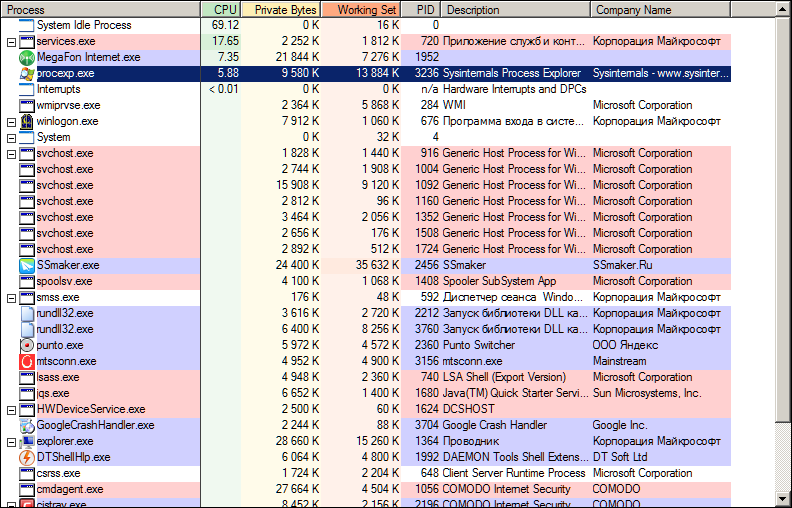Click the MegaFon Internet.exe process icon
The width and height of the screenshot is (792, 508).
point(27,57)
